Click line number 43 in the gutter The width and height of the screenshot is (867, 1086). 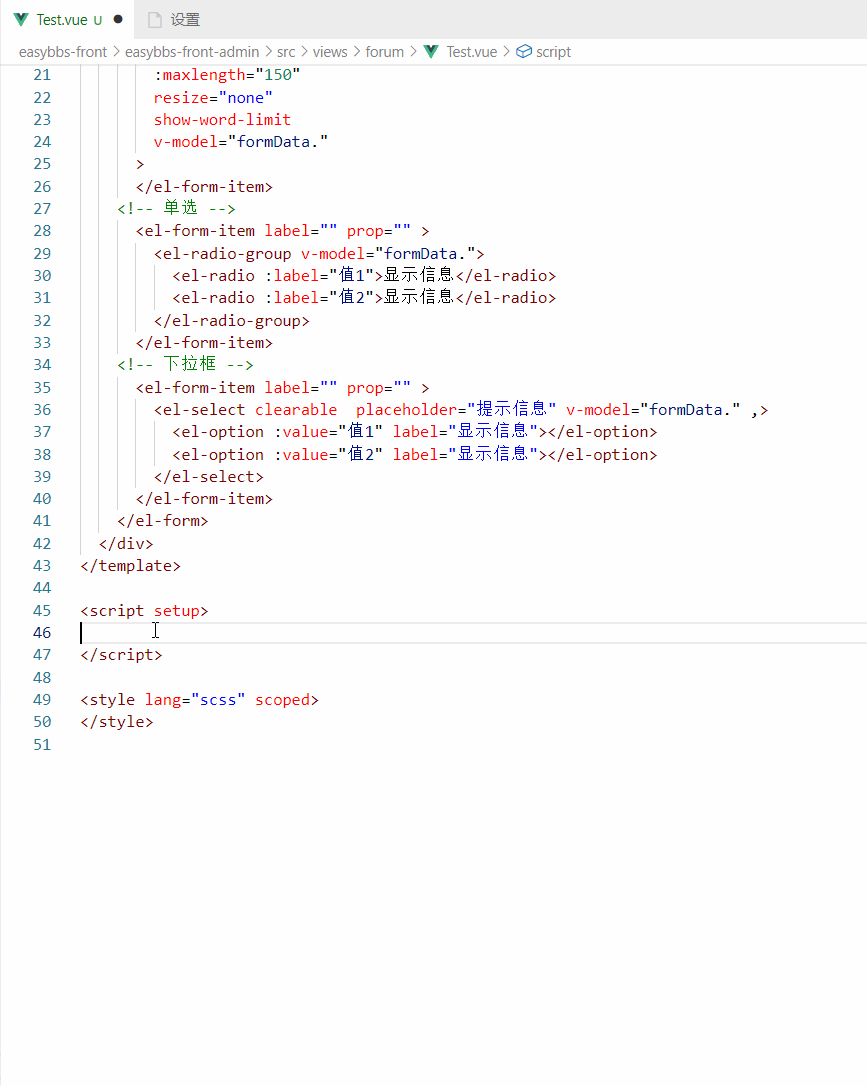click(x=42, y=566)
